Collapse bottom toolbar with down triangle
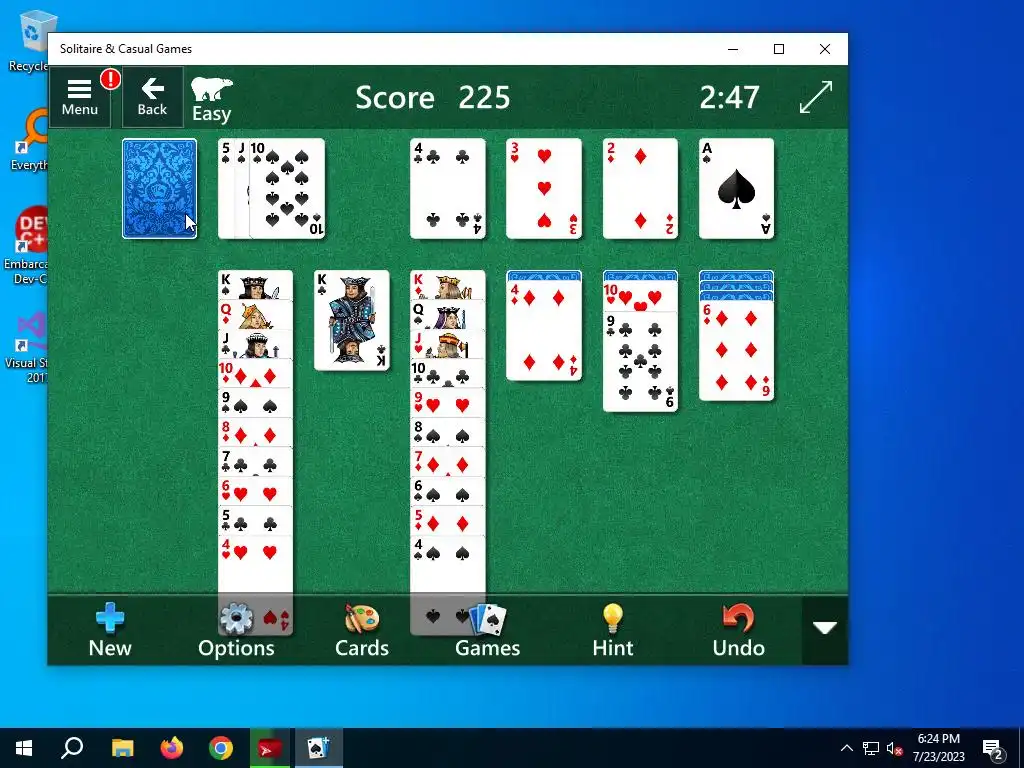Screen dimensions: 1024x768 [825, 628]
